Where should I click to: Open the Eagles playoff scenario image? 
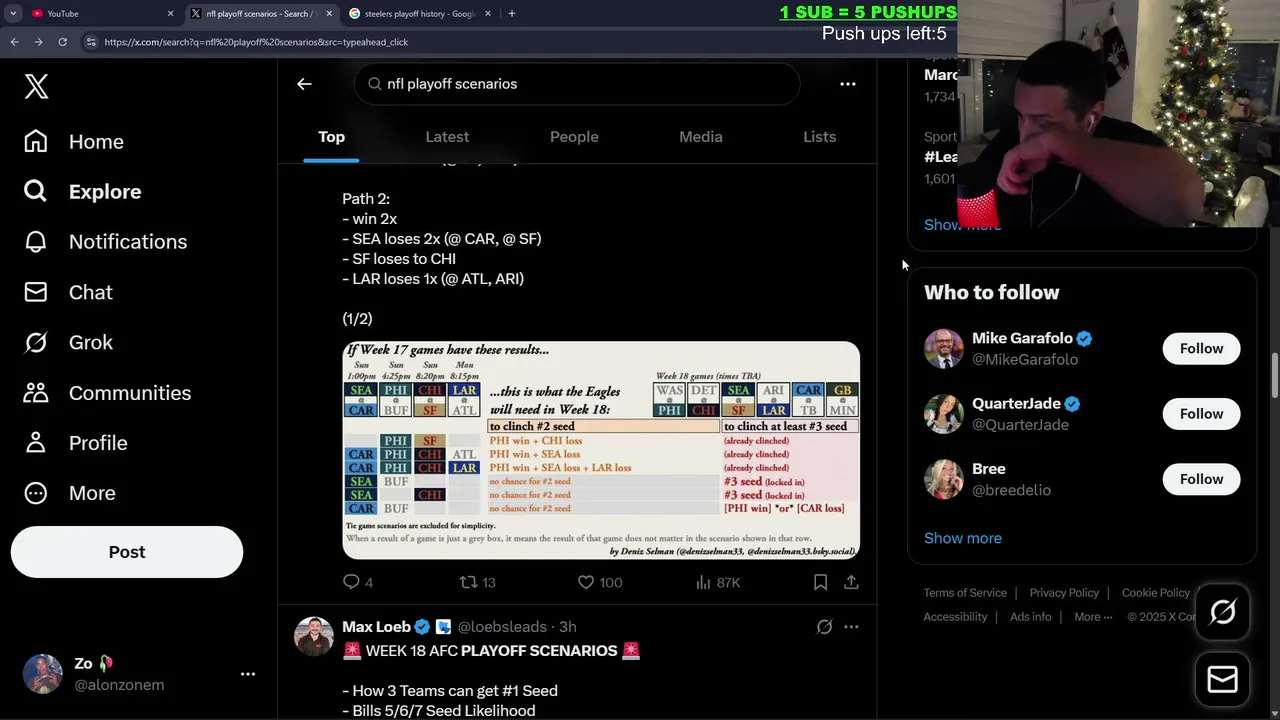(x=601, y=450)
